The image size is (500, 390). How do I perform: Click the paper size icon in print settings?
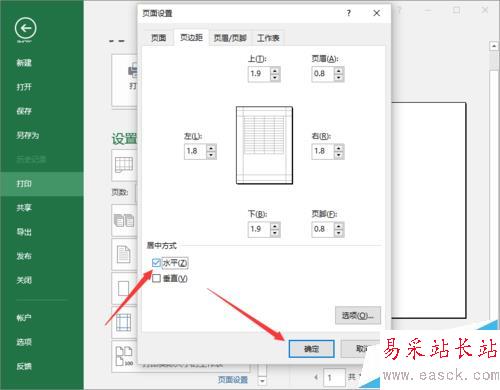(124, 289)
